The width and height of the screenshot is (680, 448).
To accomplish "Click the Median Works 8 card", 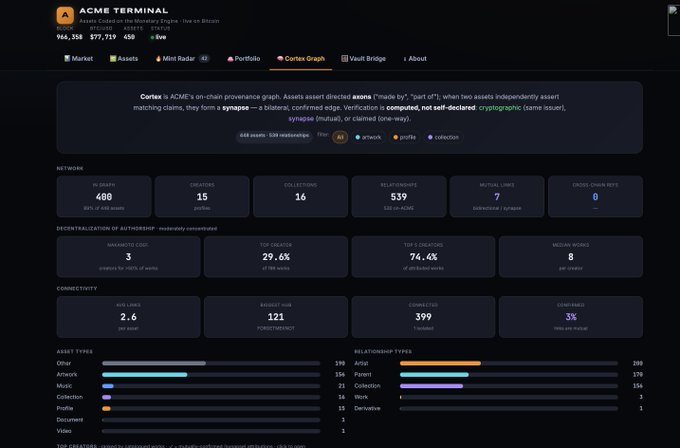I will pyautogui.click(x=571, y=257).
